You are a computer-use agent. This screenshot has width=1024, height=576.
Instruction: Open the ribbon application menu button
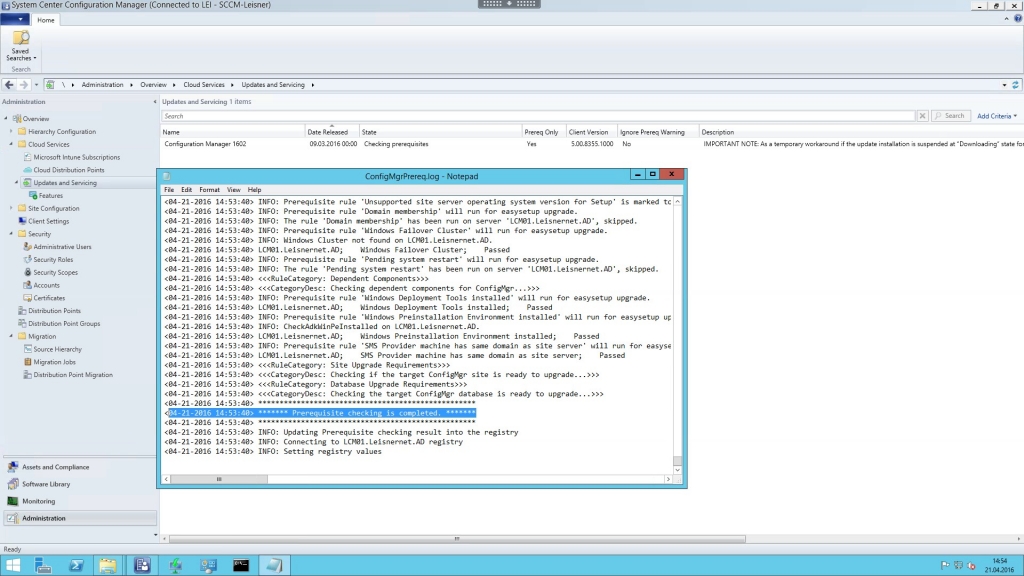(x=14, y=20)
